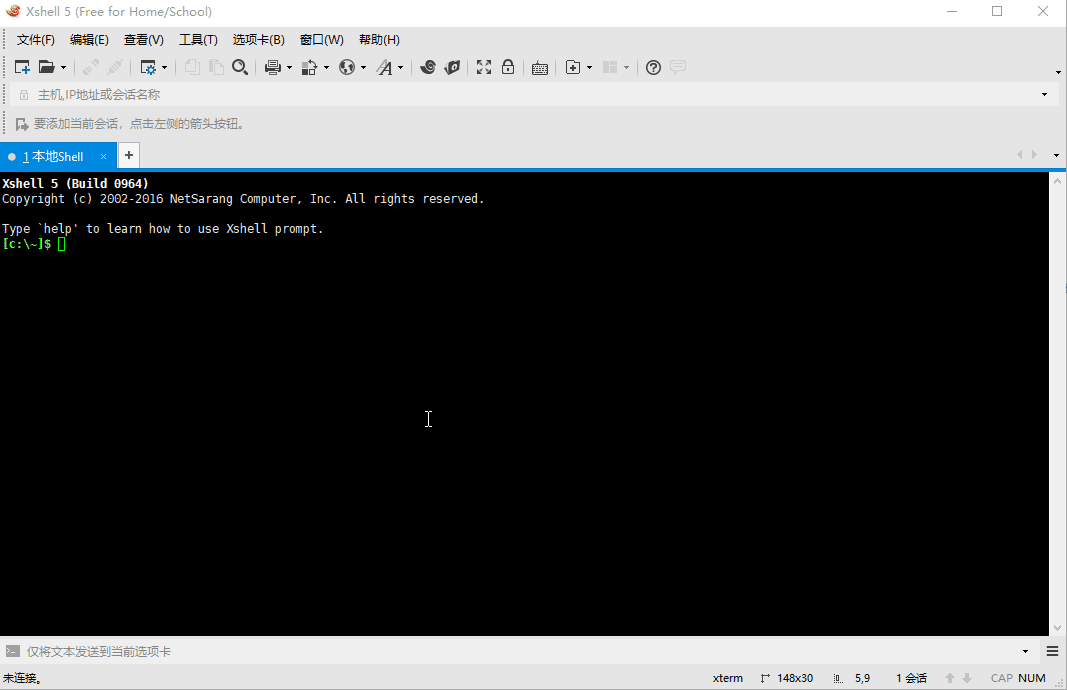Click the Encoding globe icon

[347, 67]
